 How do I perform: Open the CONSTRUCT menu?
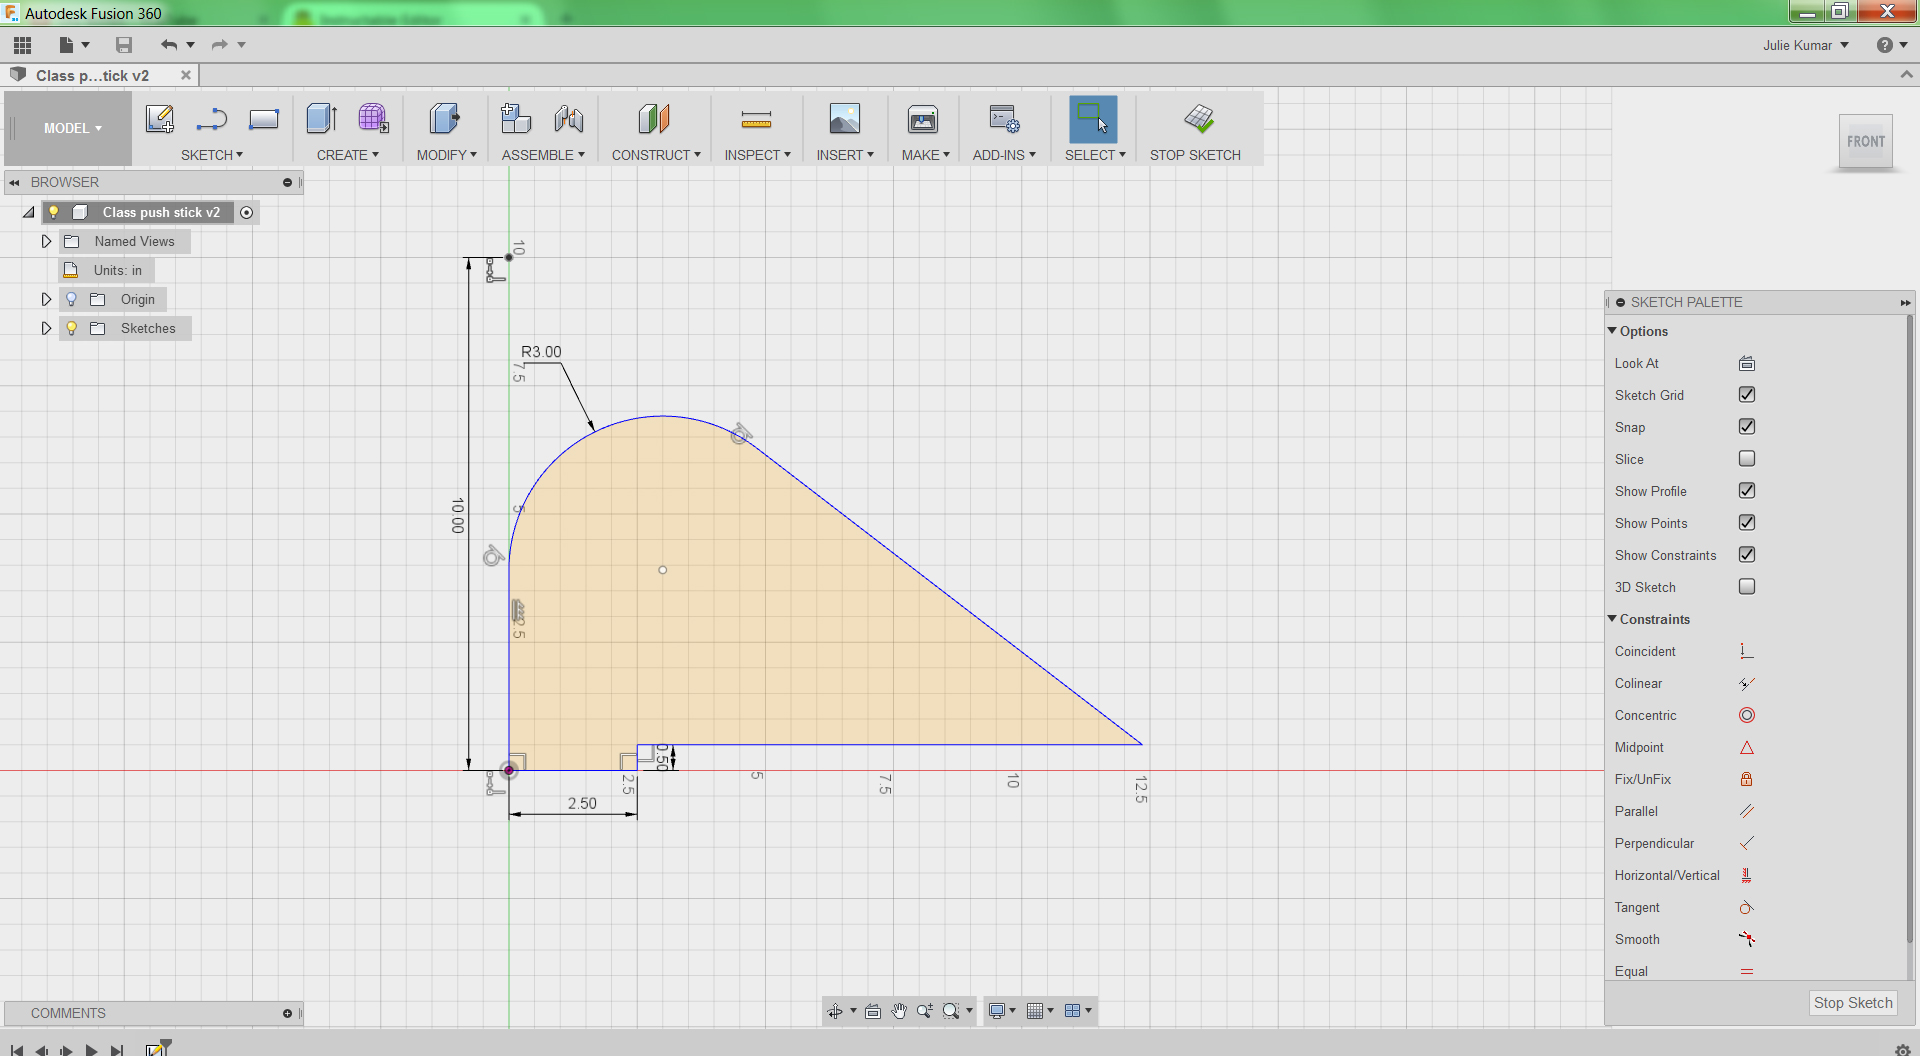(656, 155)
